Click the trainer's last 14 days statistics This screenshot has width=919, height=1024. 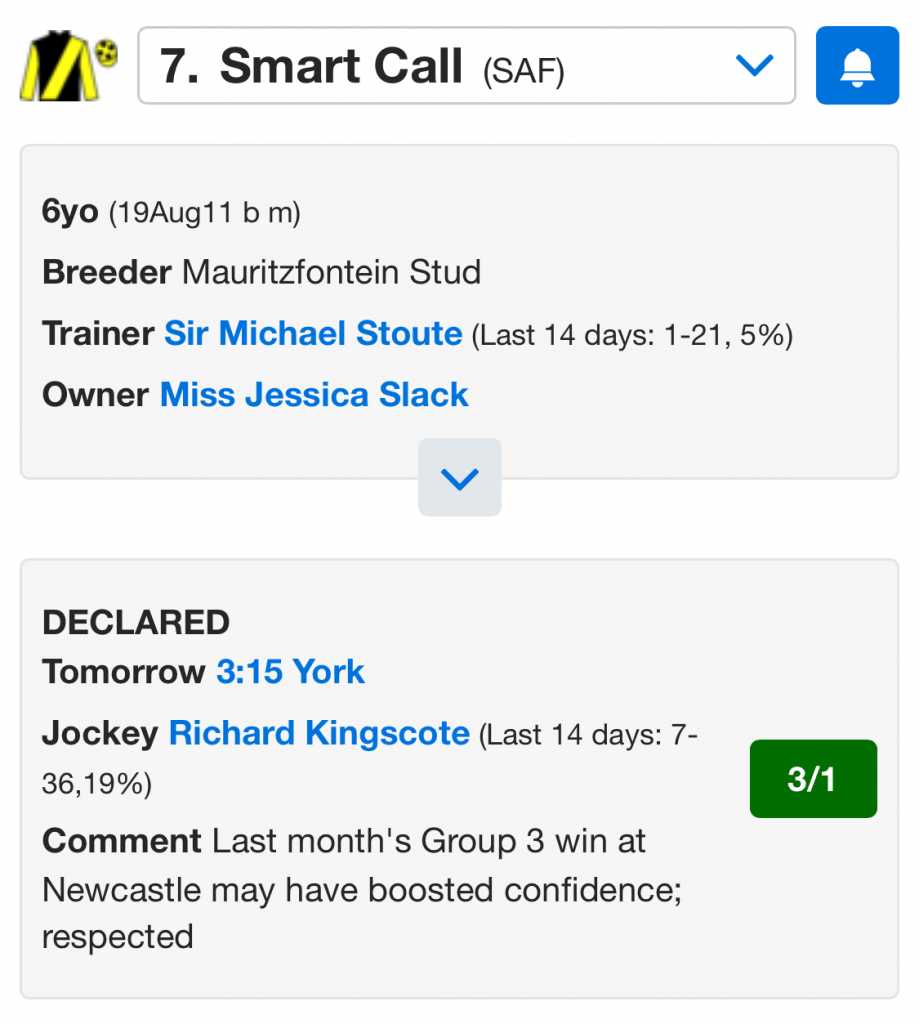click(632, 335)
